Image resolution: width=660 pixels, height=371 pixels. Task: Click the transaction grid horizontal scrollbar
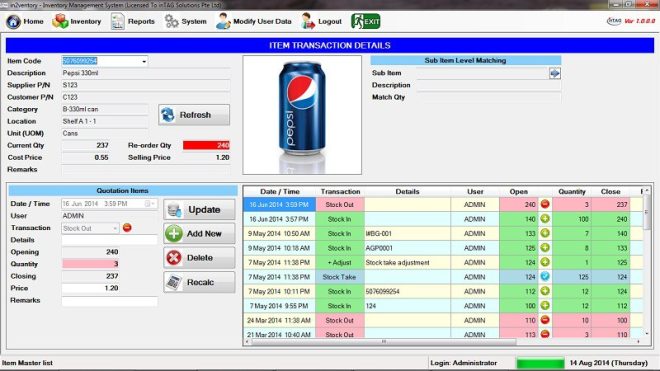click(383, 342)
